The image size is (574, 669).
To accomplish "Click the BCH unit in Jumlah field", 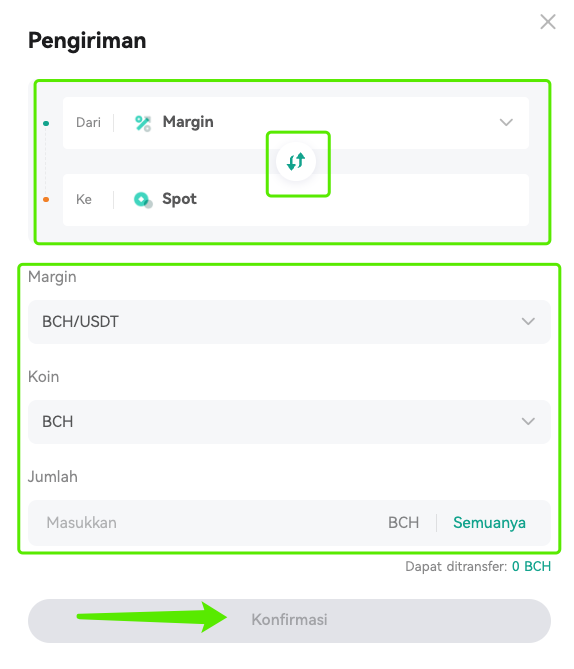I will [403, 523].
